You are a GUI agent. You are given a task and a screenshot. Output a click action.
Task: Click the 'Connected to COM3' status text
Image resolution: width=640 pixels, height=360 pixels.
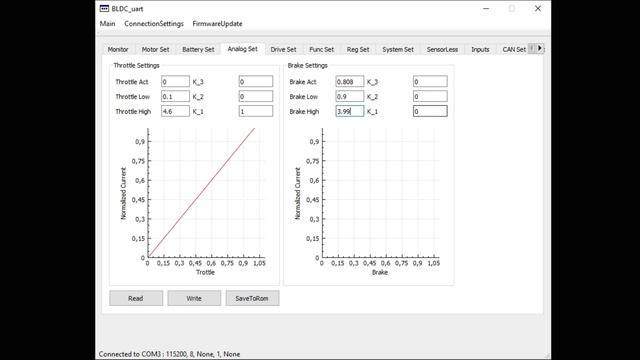click(169, 354)
